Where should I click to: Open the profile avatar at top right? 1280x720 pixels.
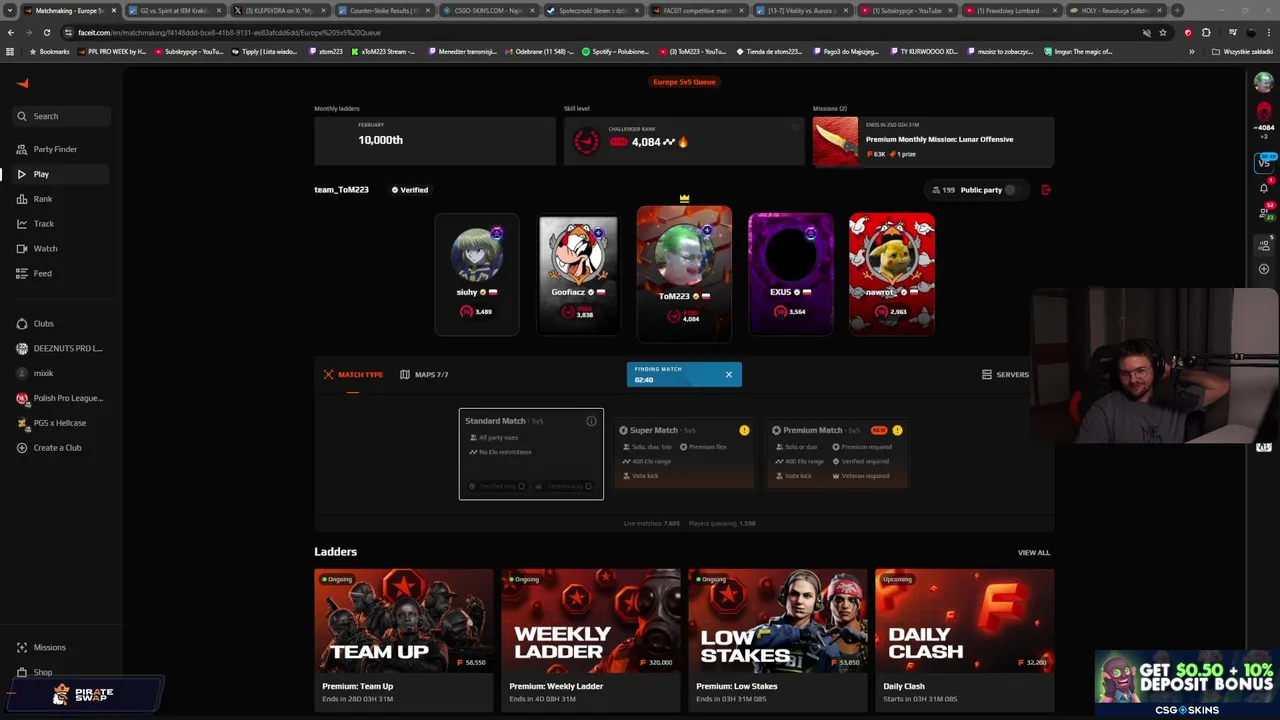click(1264, 82)
